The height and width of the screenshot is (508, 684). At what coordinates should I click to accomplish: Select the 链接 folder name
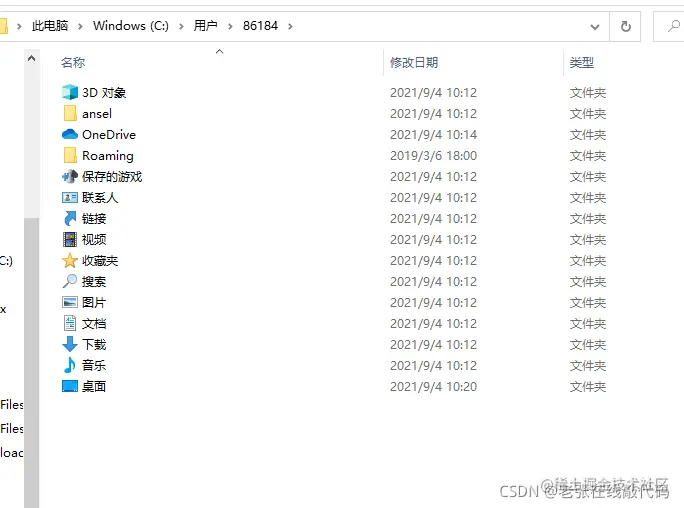[x=94, y=218]
